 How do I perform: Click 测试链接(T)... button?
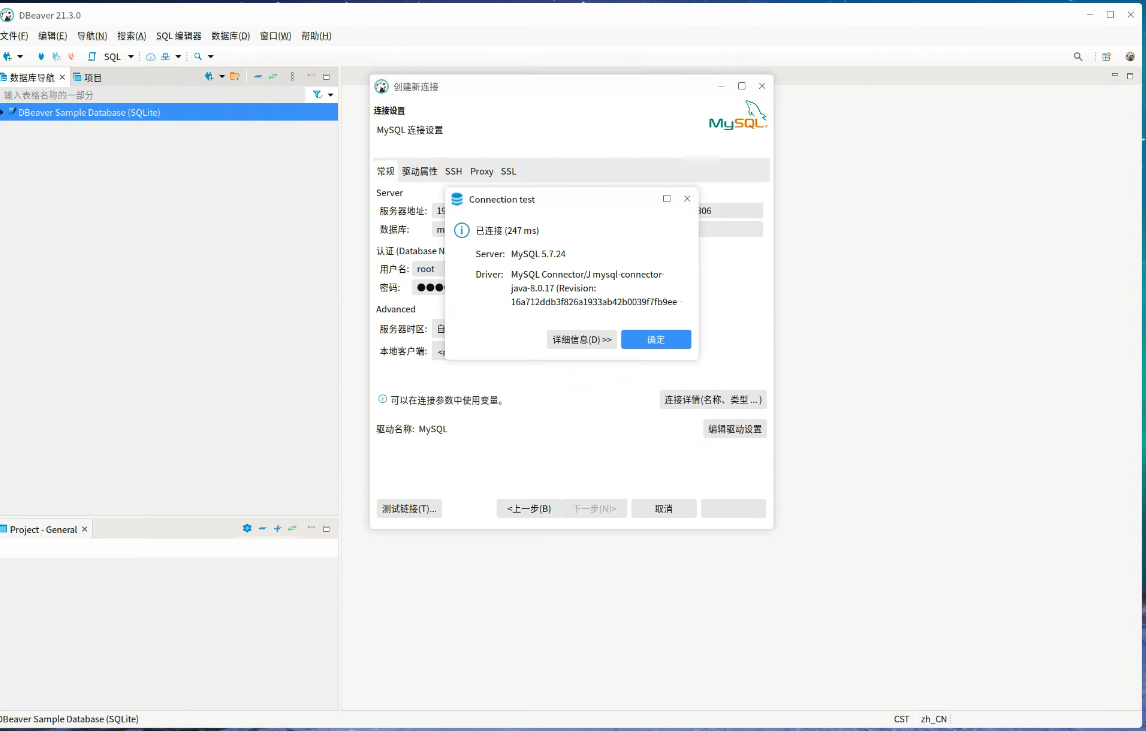pyautogui.click(x=409, y=509)
